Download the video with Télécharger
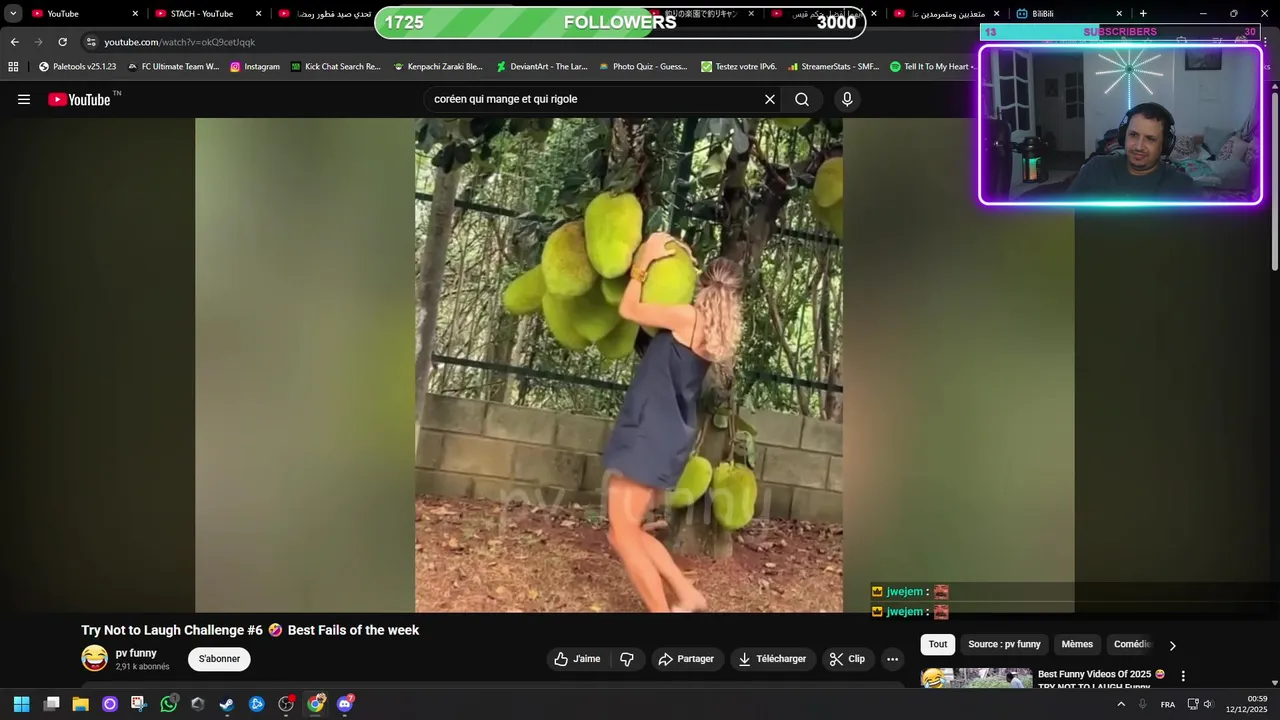This screenshot has height=720, width=1280. point(772,659)
